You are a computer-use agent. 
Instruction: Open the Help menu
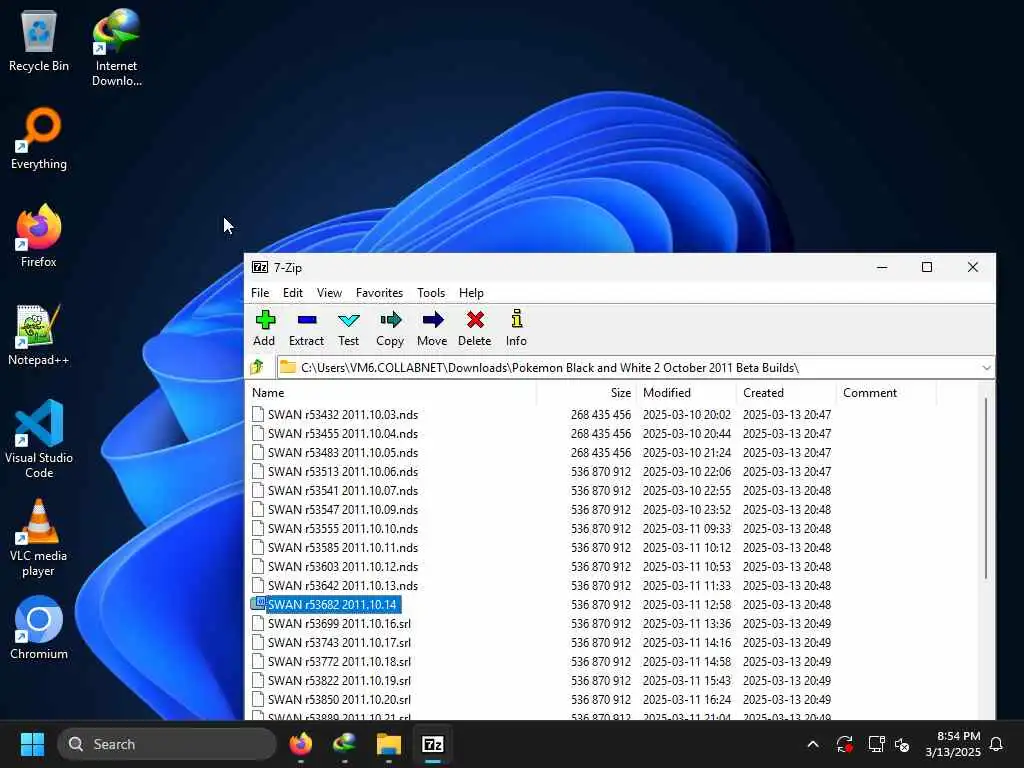coord(471,293)
